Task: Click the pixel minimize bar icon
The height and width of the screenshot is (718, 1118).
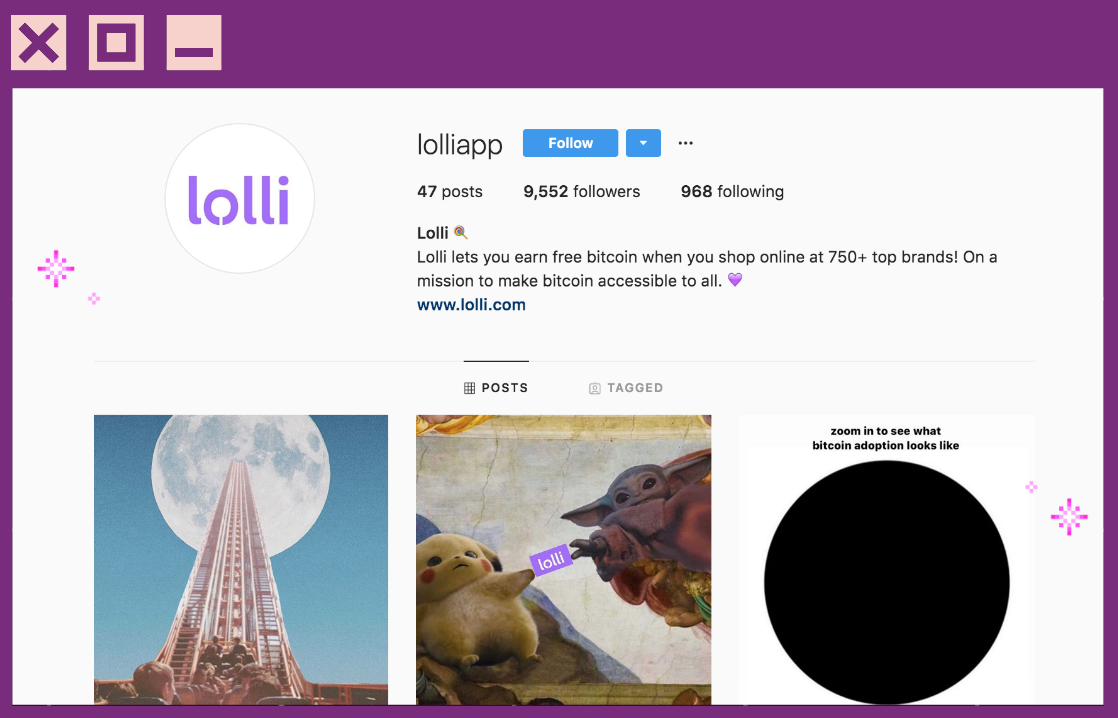Action: pyautogui.click(x=194, y=43)
